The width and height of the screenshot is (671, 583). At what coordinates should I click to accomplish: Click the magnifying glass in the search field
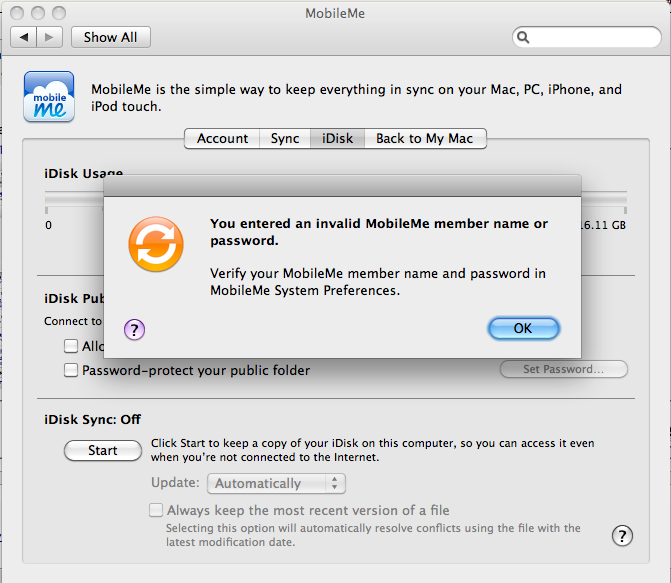pyautogui.click(x=523, y=37)
